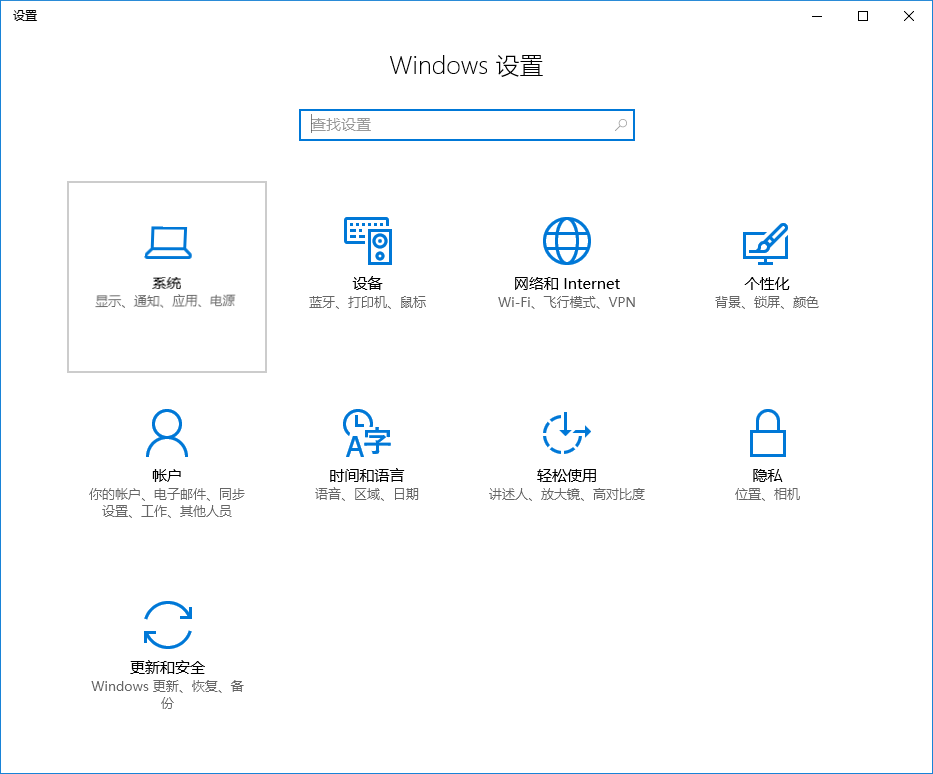Click inside the 查找设置 search field
Screen dimensions: 933x774
(x=450, y=124)
